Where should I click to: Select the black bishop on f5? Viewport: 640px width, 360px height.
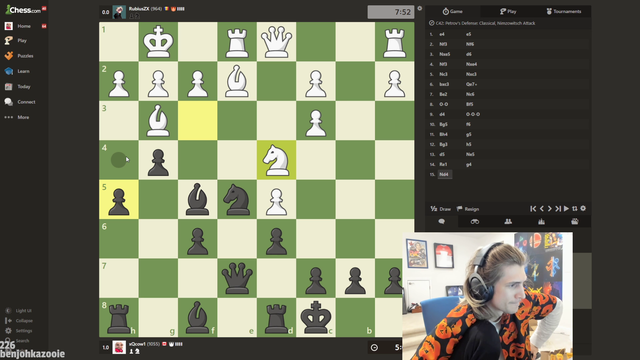tap(198, 200)
